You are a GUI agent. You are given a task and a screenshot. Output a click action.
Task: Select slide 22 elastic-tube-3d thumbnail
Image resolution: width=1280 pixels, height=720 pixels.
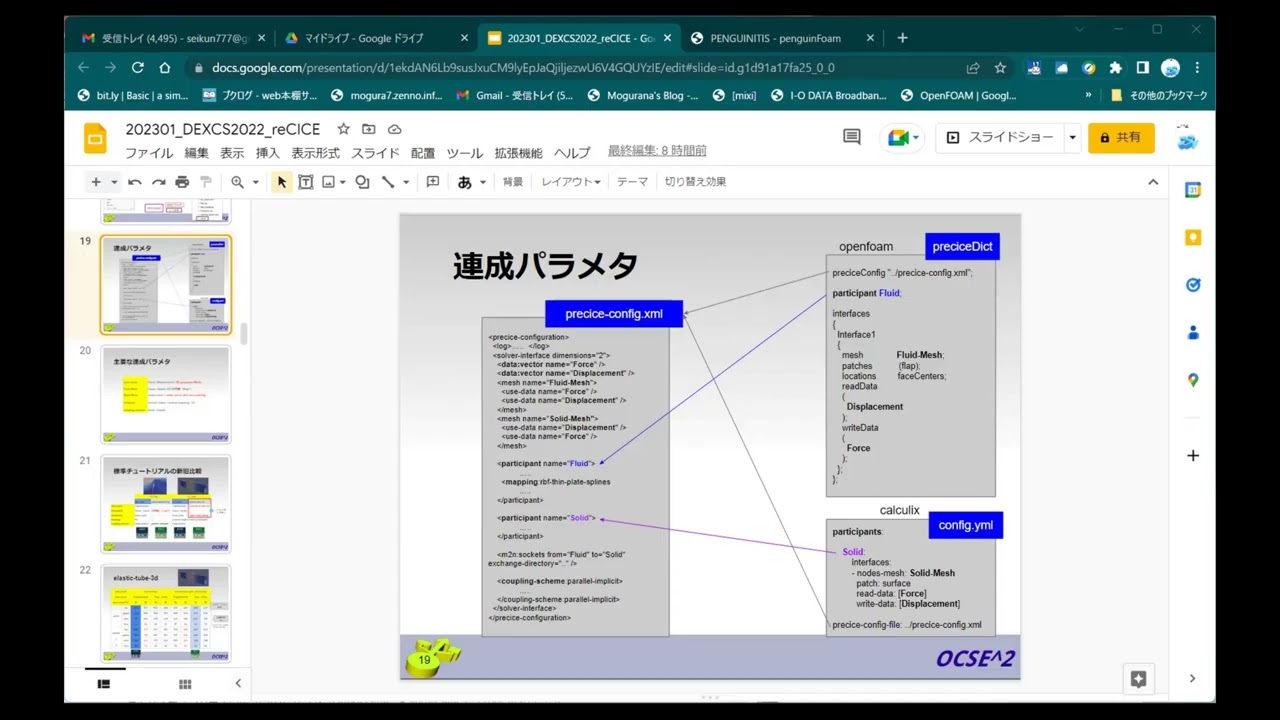click(166, 614)
